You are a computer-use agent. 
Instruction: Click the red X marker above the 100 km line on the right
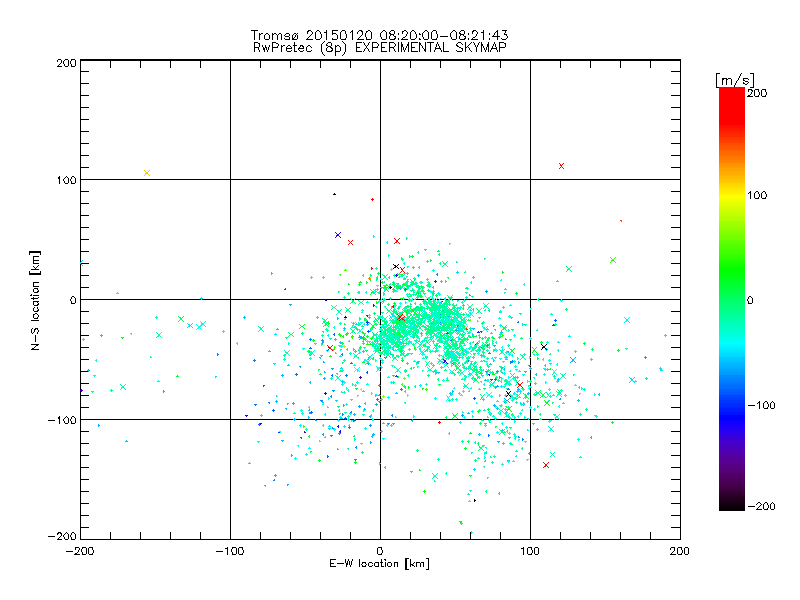coord(562,166)
